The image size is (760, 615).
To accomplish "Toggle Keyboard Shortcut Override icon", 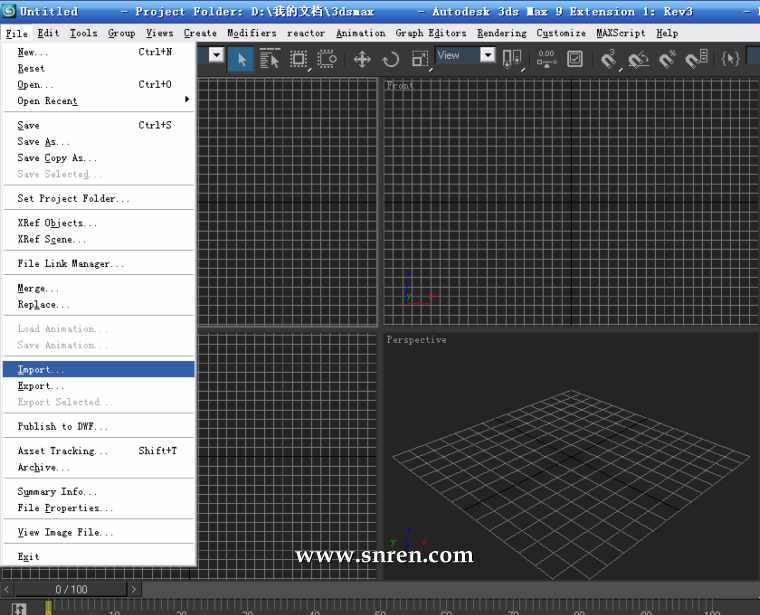I will [x=575, y=59].
